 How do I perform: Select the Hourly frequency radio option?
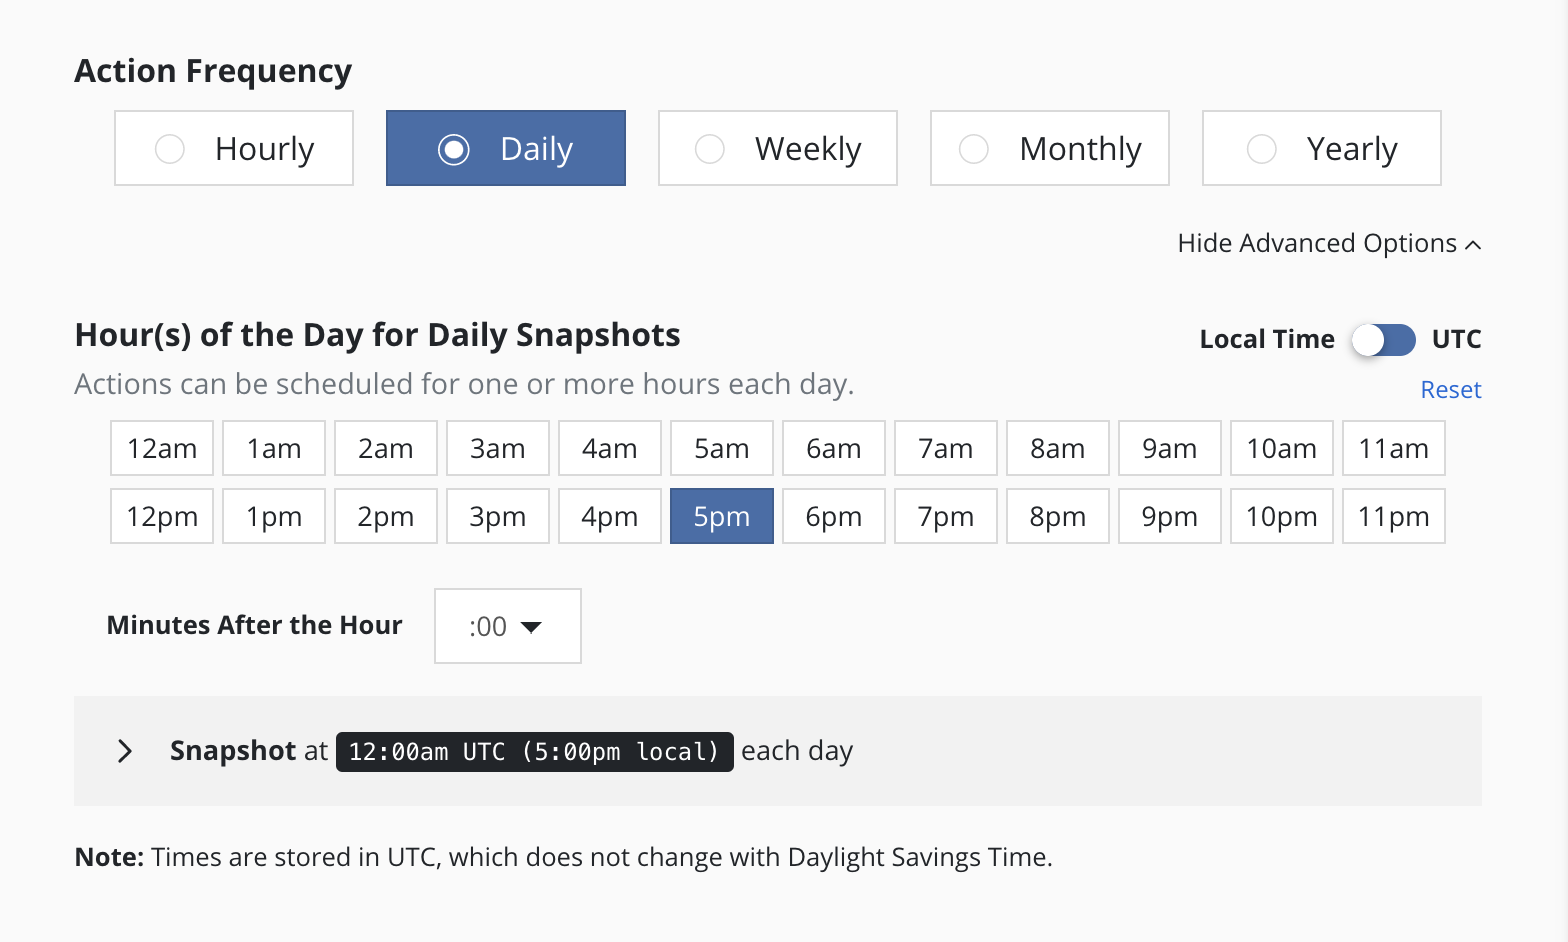tap(234, 148)
